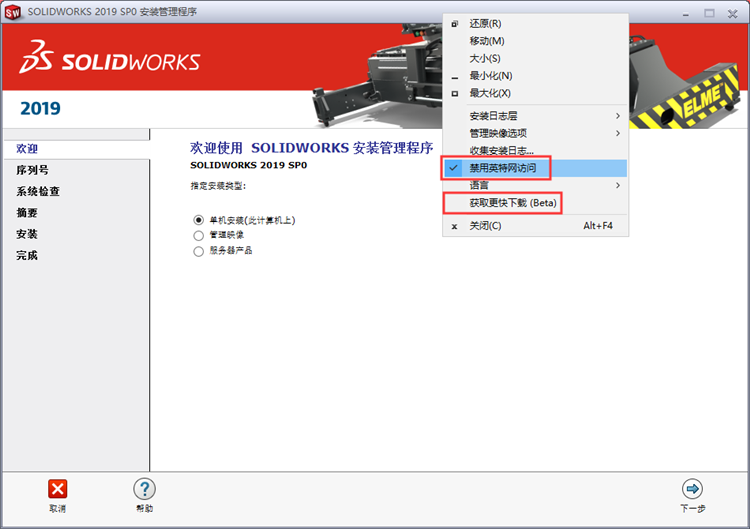
Task: Open the 欢迎 step in sidebar
Action: coord(27,149)
